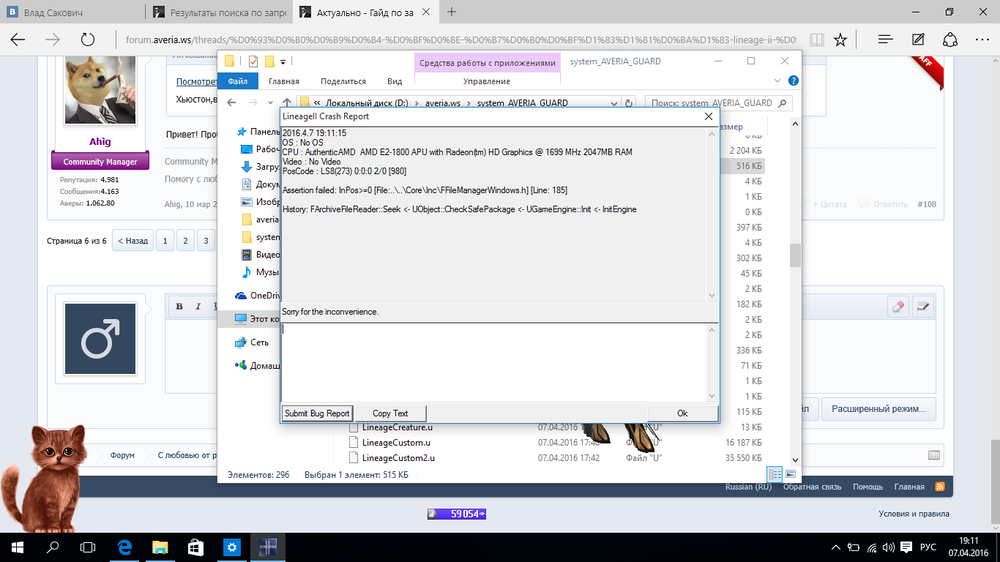1000x562 pixels.
Task: Open Edge Hub lines icon
Action: point(884,40)
